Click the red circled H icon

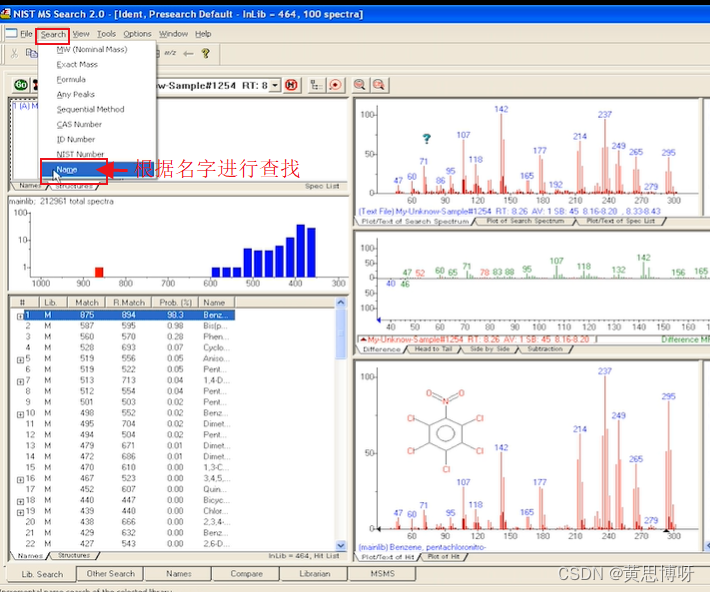tap(291, 85)
